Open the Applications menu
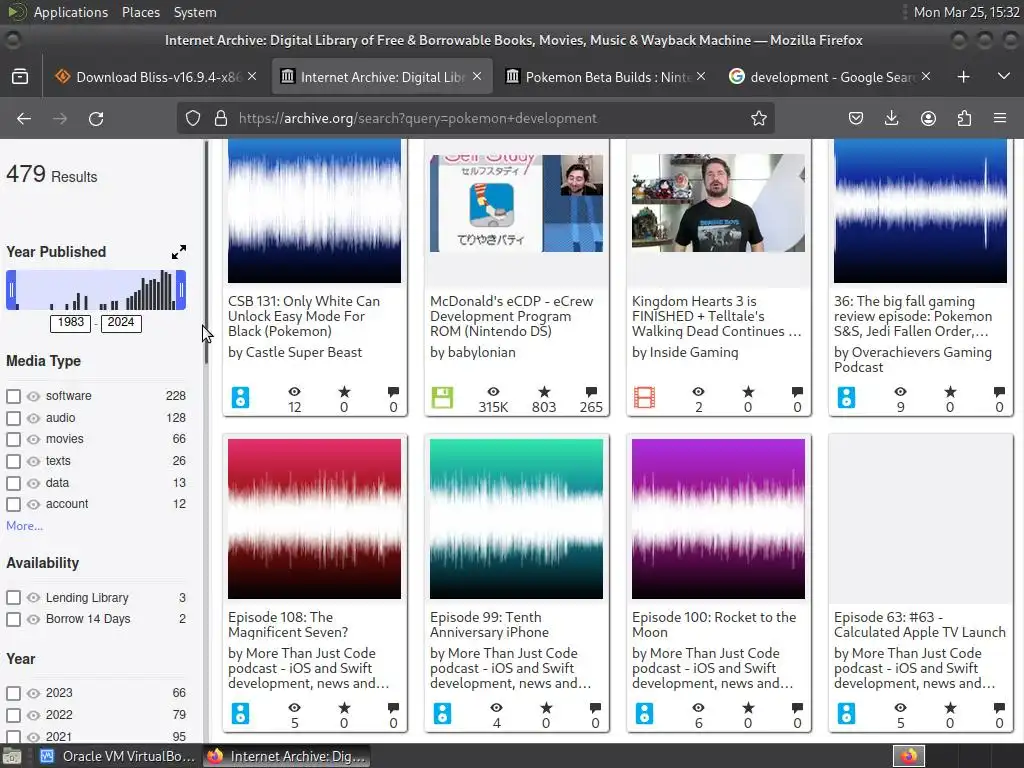This screenshot has width=1024, height=768. 71,12
